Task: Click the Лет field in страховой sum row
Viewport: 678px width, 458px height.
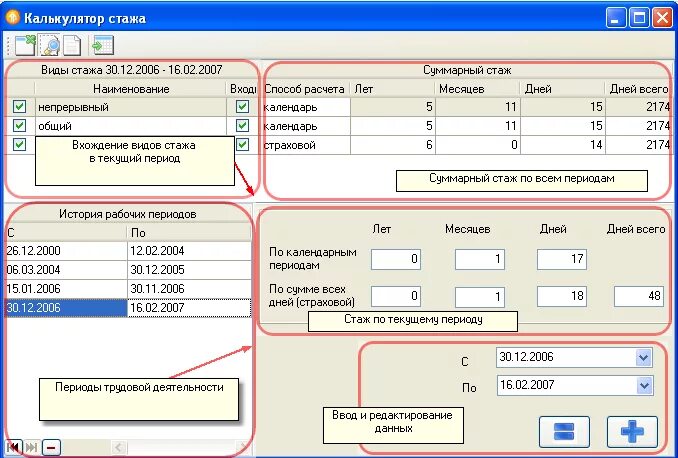Action: click(396, 296)
